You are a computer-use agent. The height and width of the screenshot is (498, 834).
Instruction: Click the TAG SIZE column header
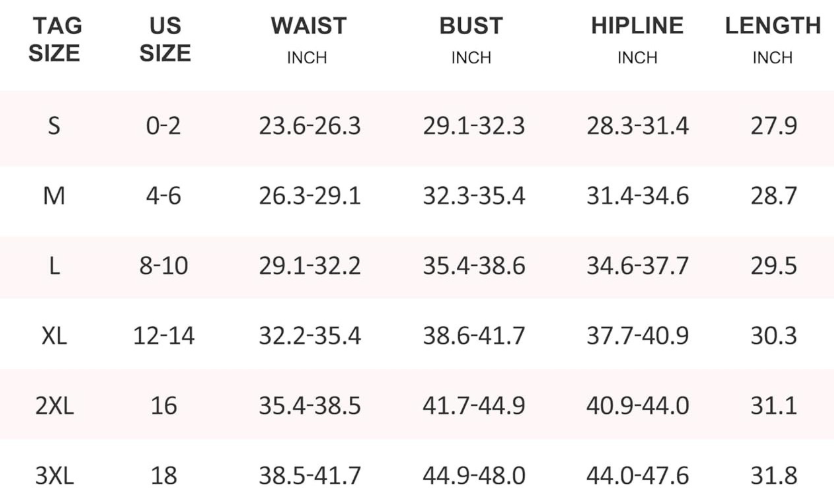pyautogui.click(x=54, y=40)
